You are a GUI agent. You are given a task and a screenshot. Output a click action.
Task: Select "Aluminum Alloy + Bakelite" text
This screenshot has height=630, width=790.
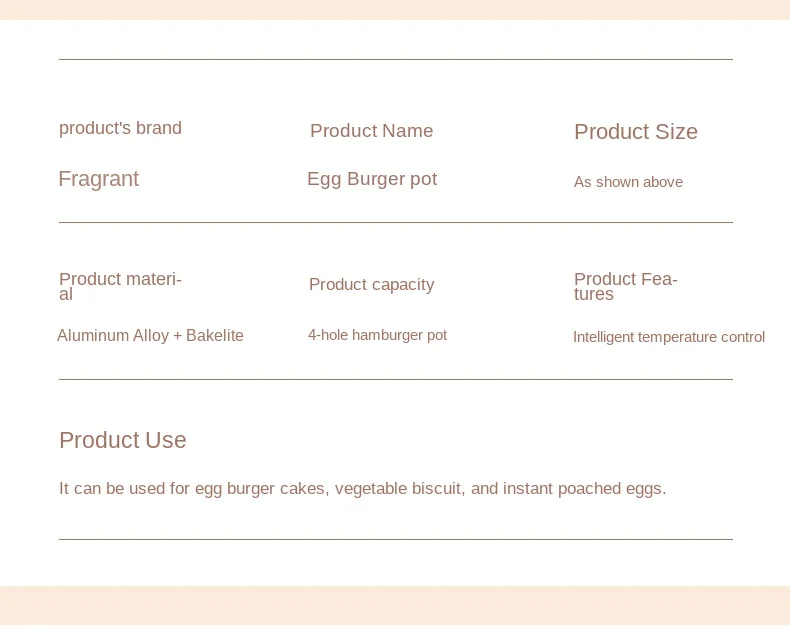[150, 336]
